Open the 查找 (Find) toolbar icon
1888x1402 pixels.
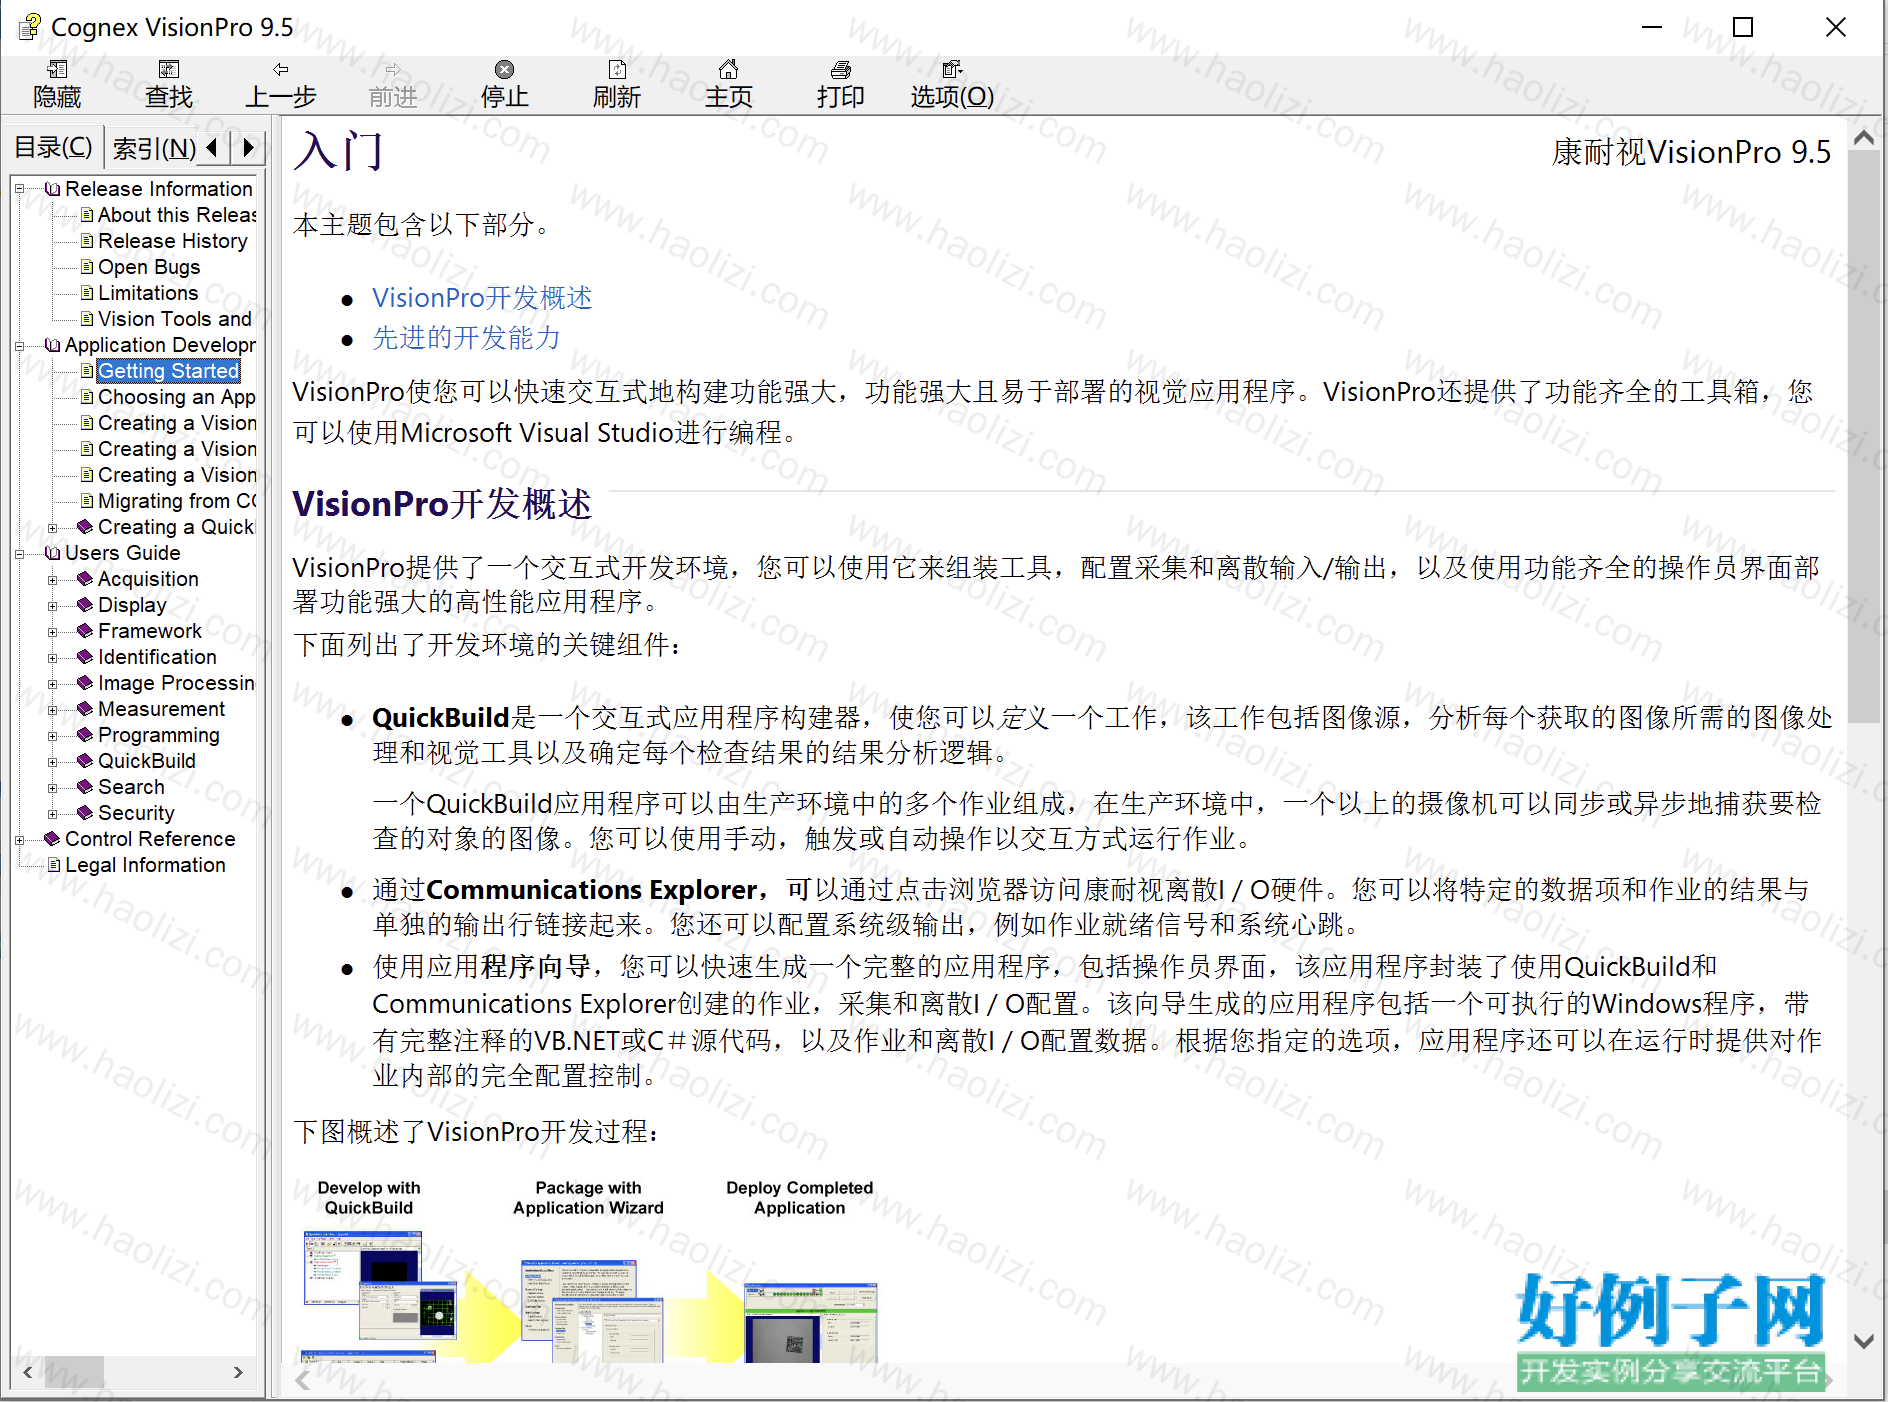pyautogui.click(x=169, y=69)
